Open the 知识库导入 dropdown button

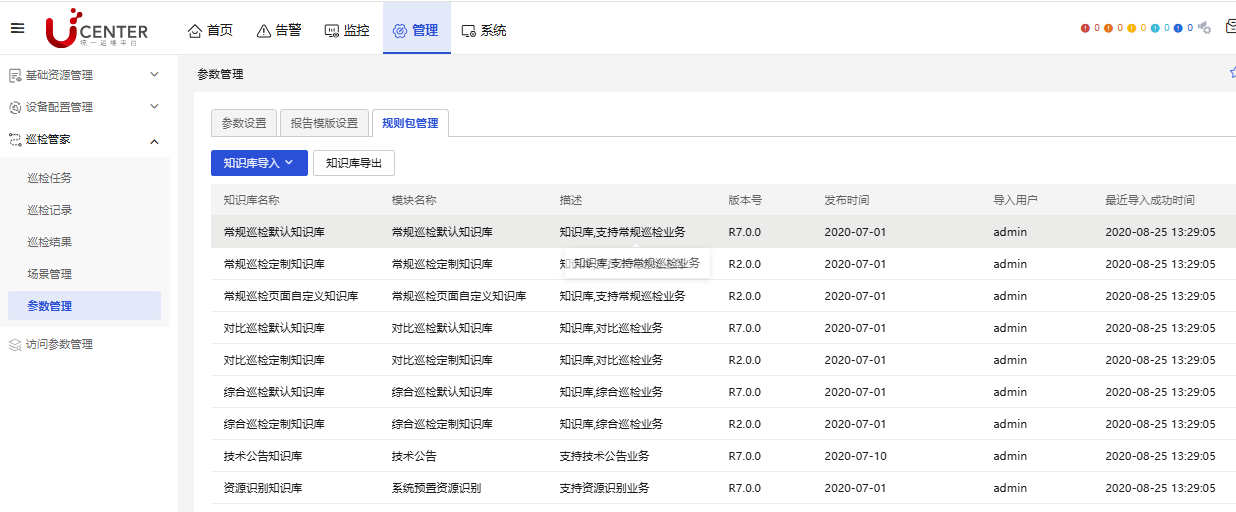[259, 163]
